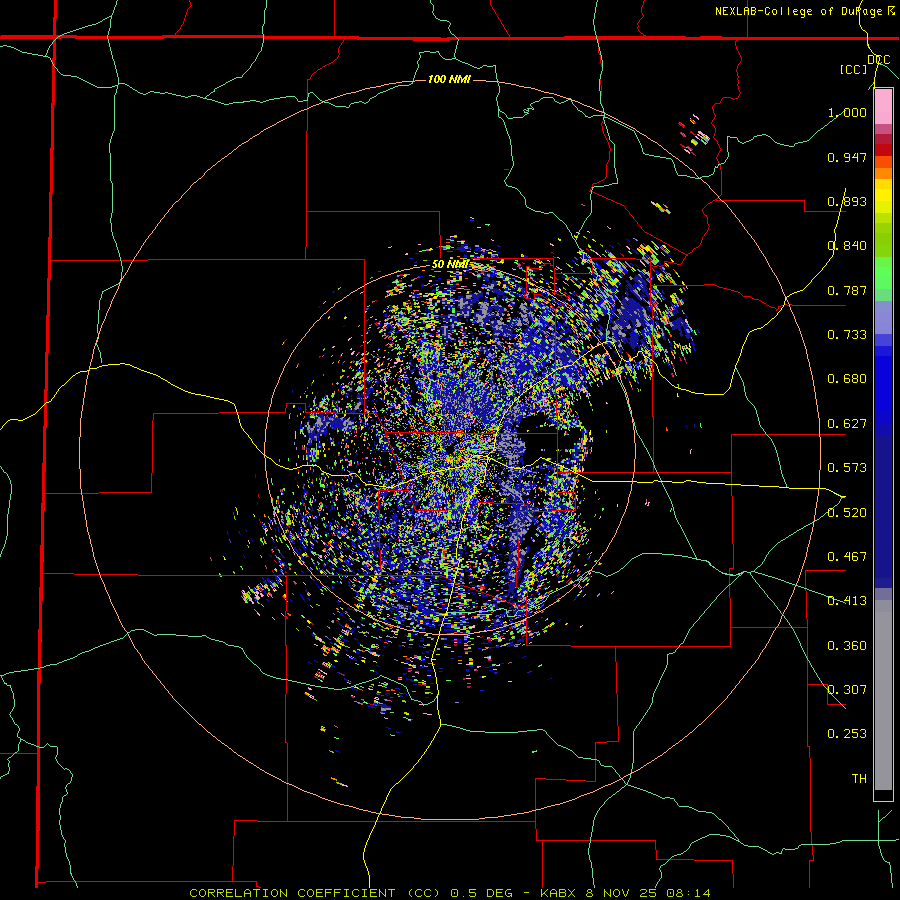
Task: Click the 1.000 scale value
Action: (847, 112)
